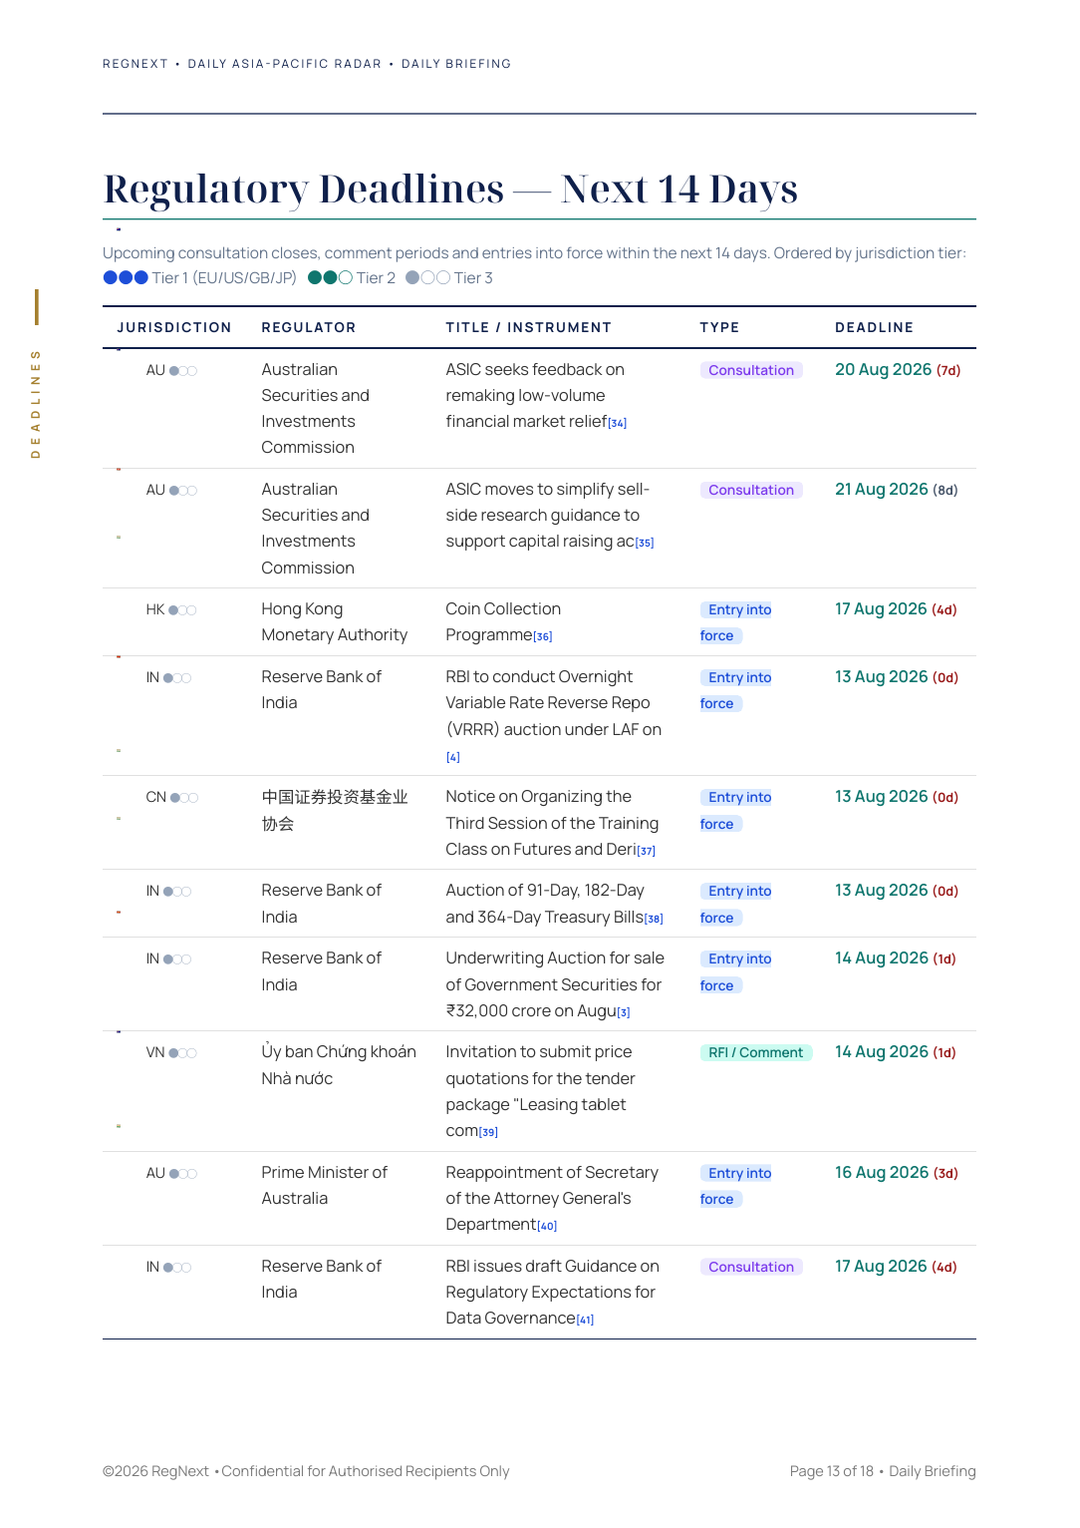Click tier dots in the 20 Aug 2026 AU row

pyautogui.click(x=183, y=371)
